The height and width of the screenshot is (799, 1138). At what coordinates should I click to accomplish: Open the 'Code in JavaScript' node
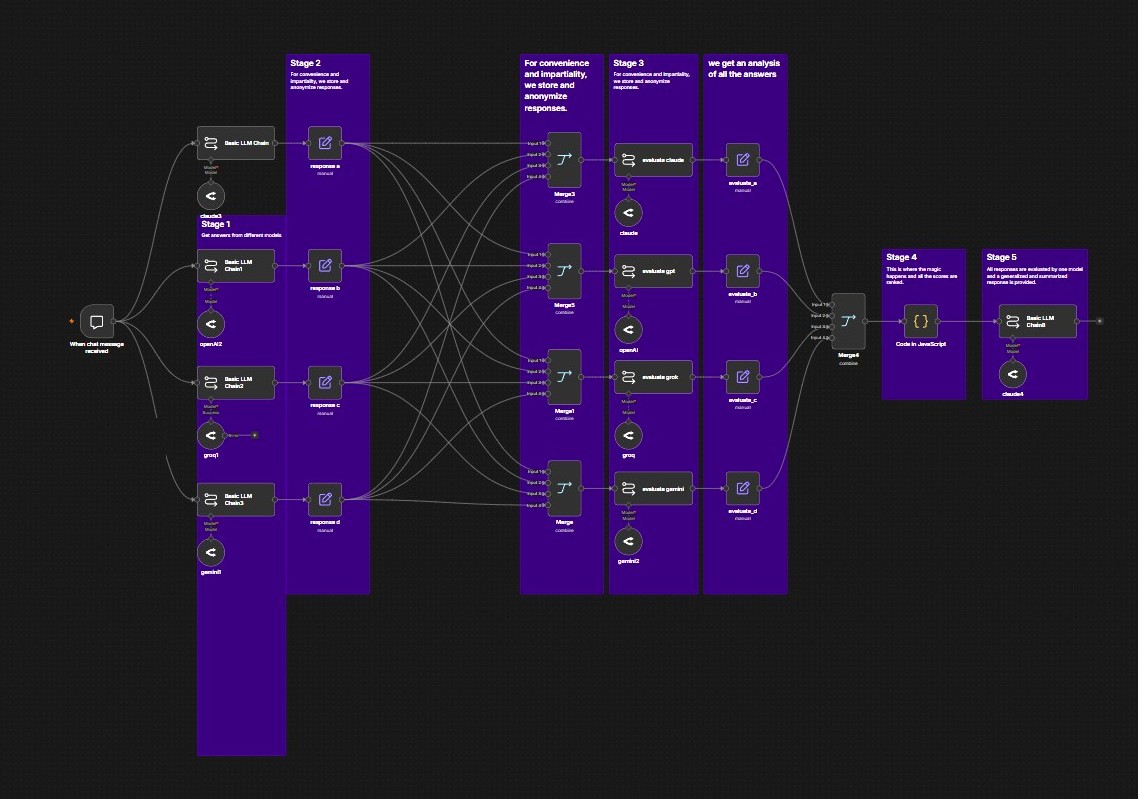click(921, 321)
